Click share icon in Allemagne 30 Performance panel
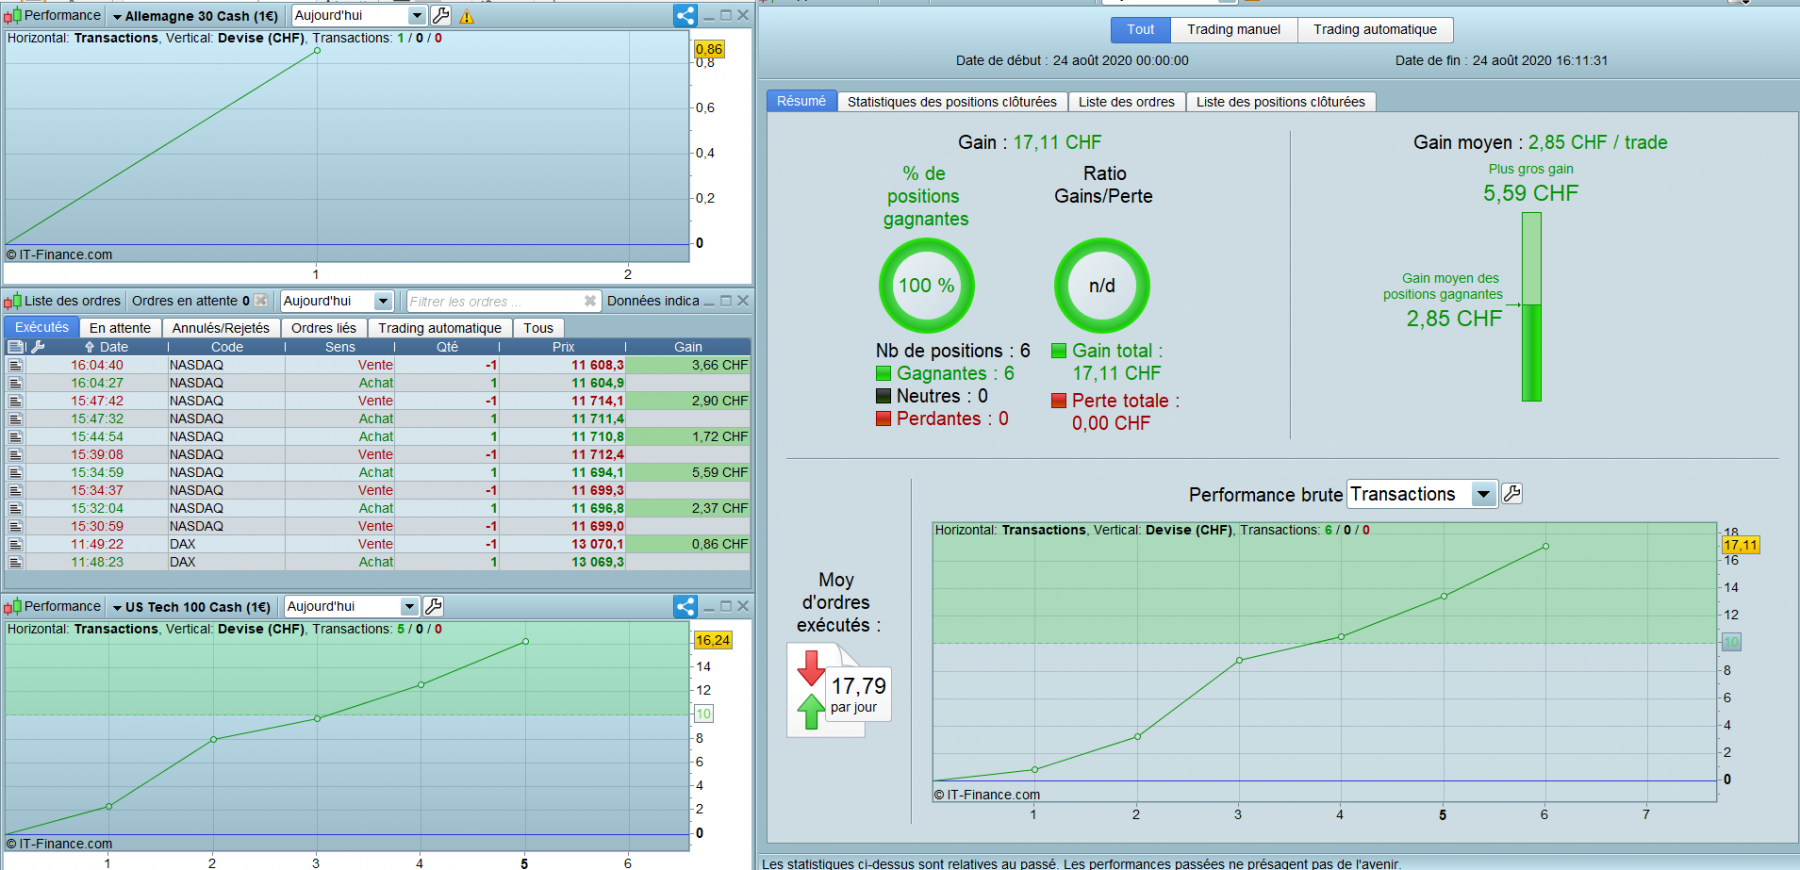The image size is (1800, 870). point(685,16)
